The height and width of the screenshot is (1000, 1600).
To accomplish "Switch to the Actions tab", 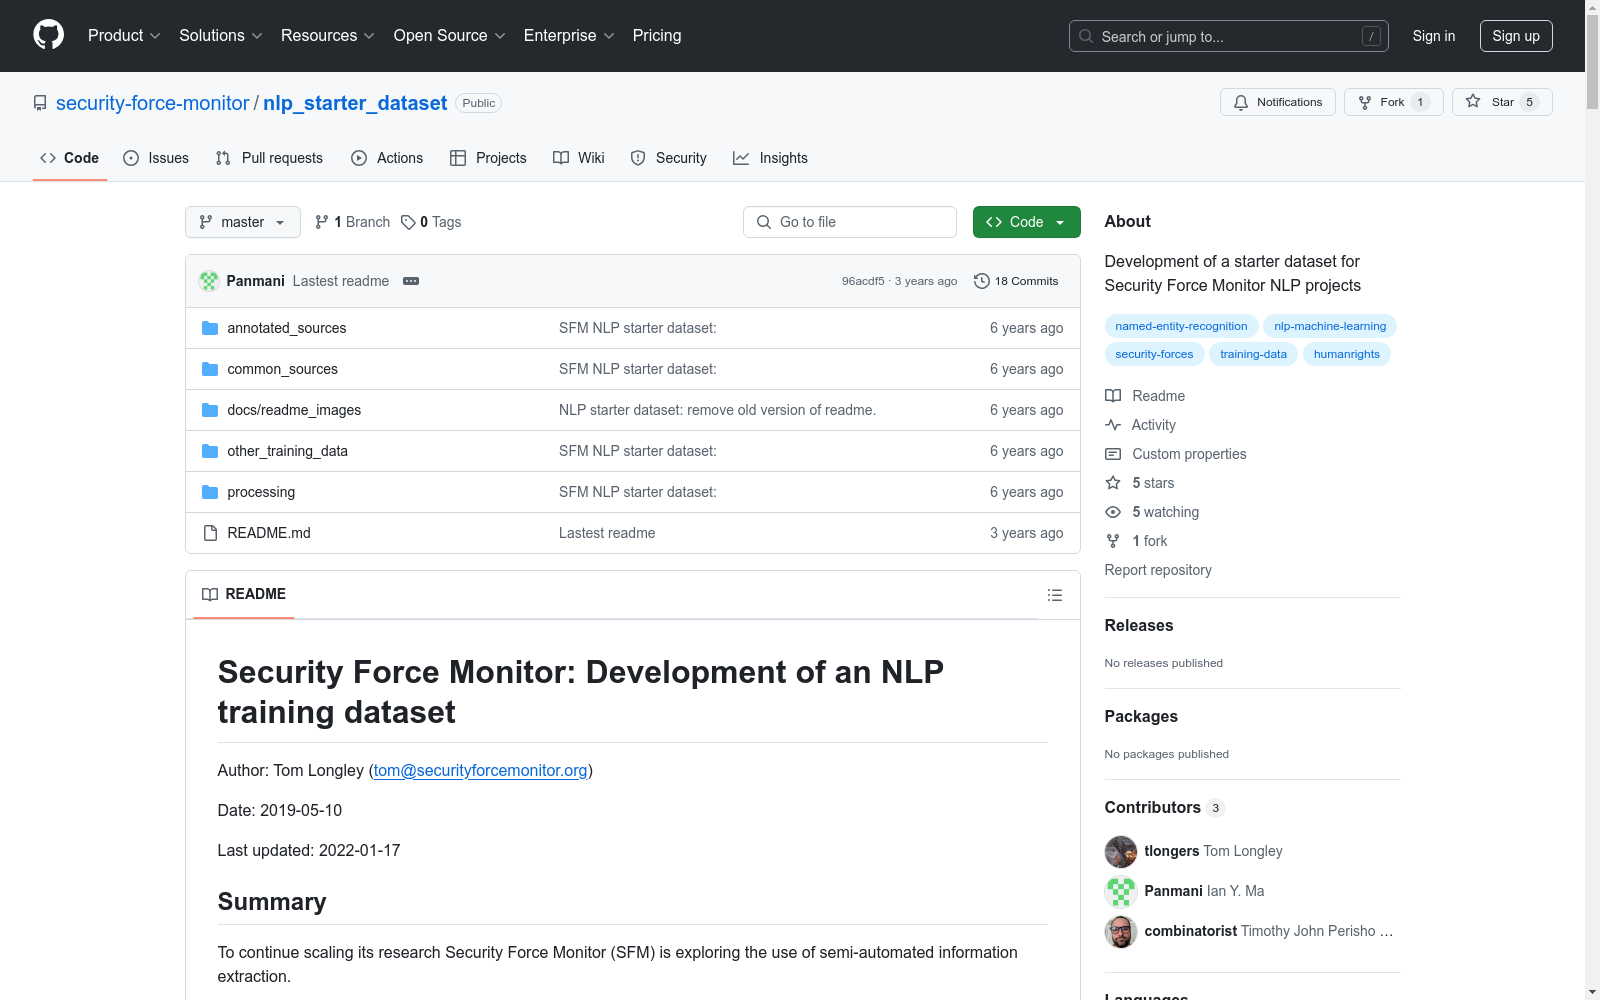I will tap(387, 158).
